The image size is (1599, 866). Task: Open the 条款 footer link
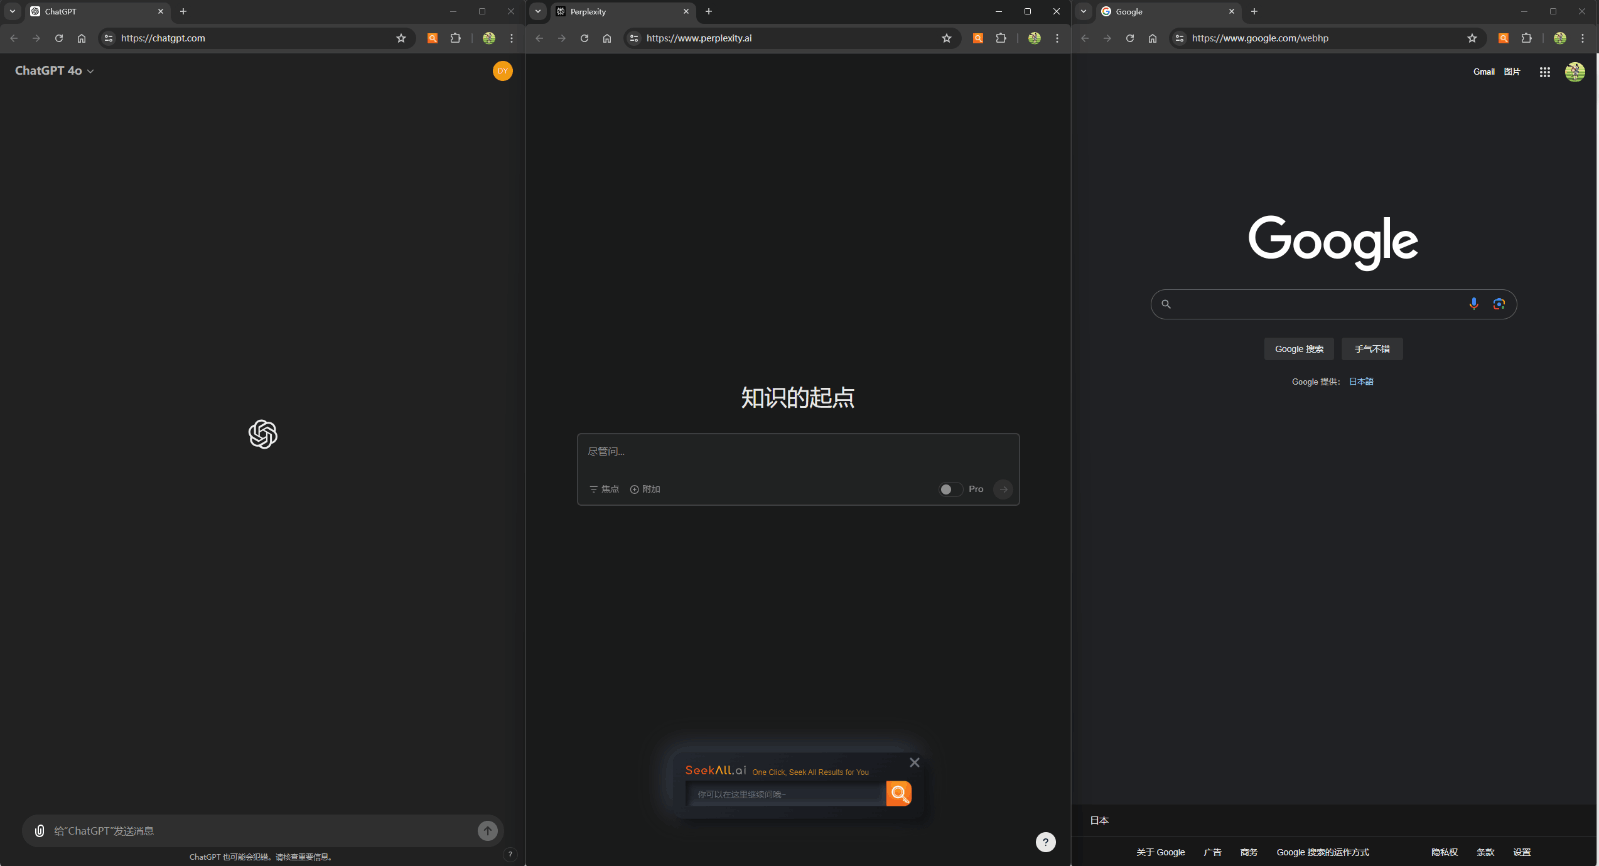pyautogui.click(x=1486, y=853)
